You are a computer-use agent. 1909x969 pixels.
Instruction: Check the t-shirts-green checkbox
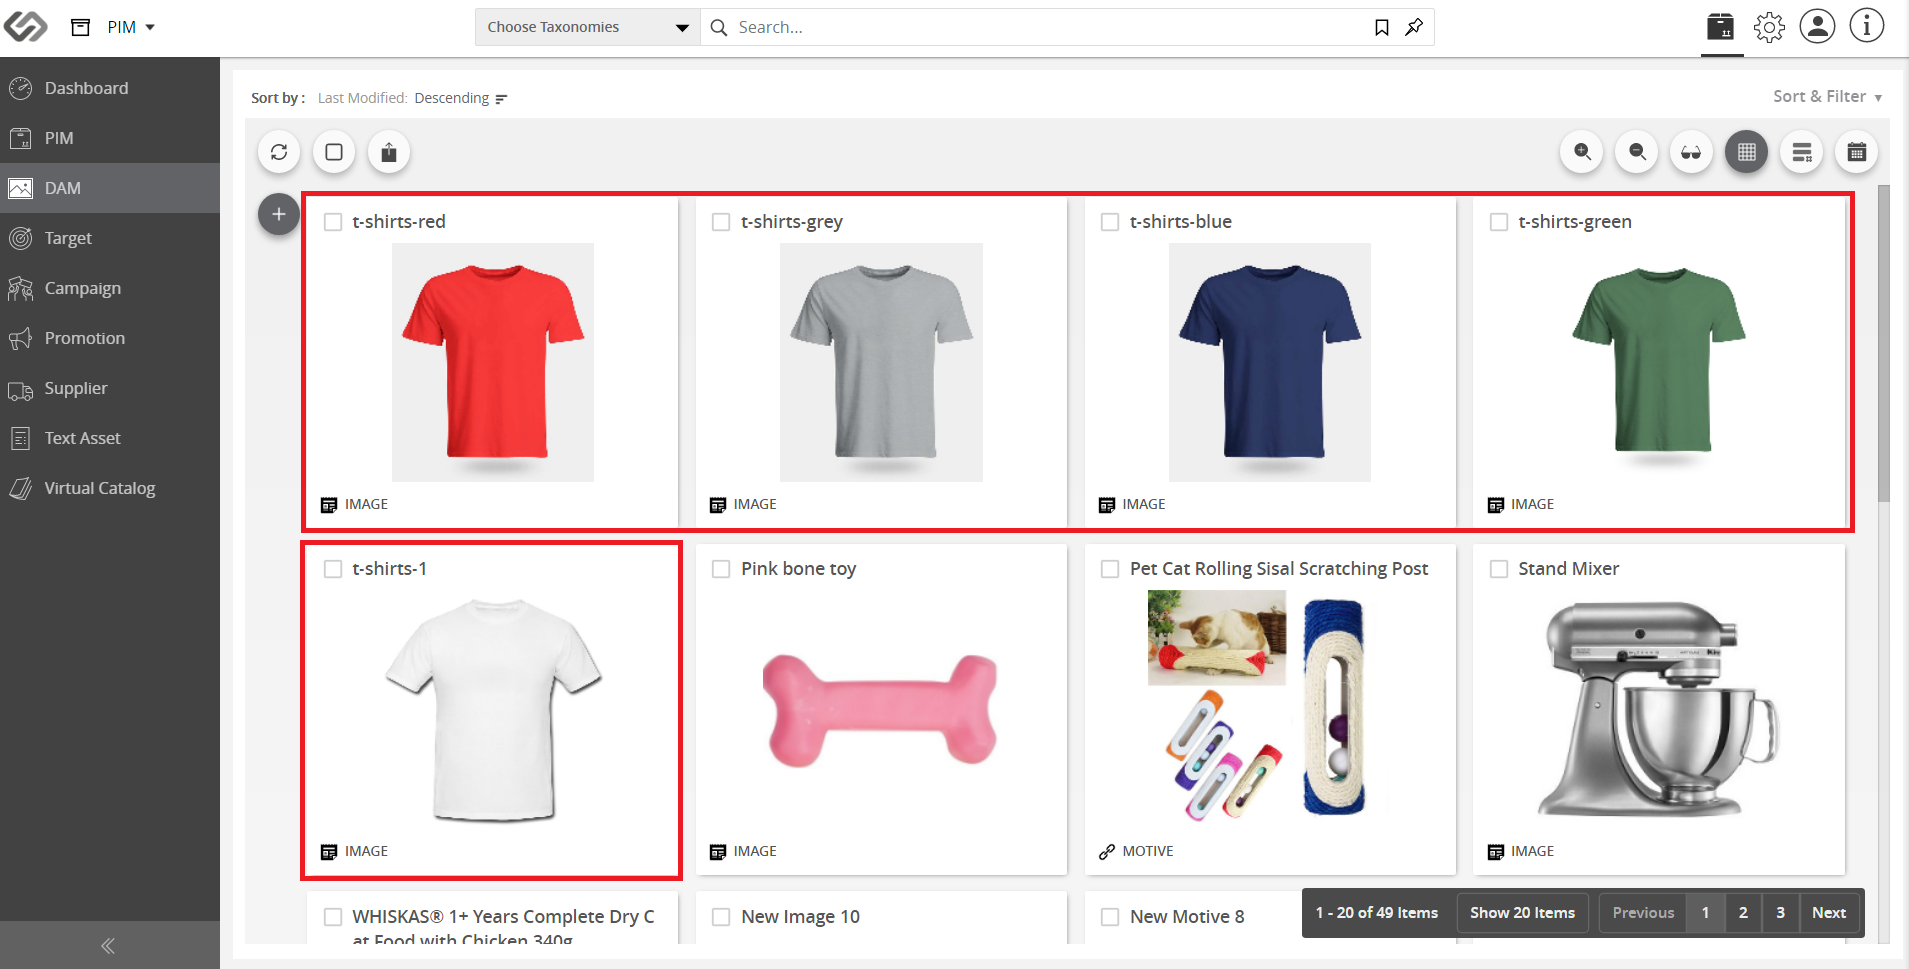pos(1499,222)
